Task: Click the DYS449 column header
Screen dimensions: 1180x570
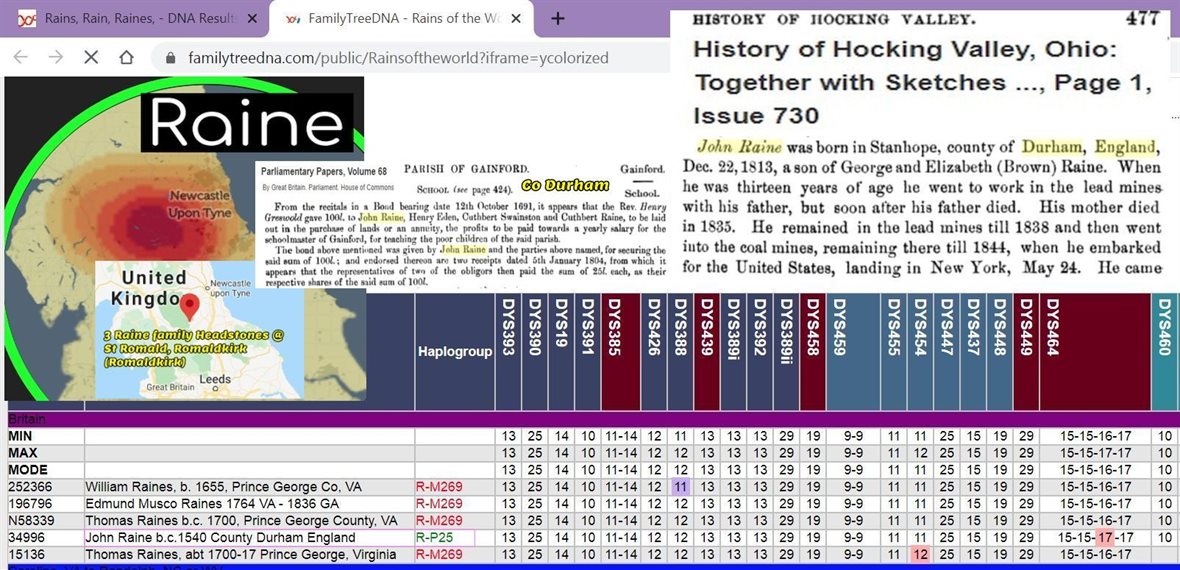Action: point(1026,352)
